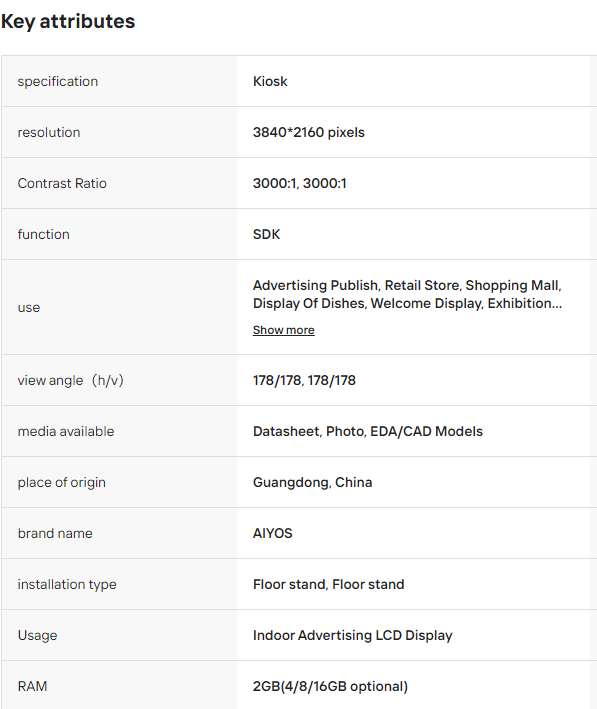This screenshot has height=709, width=597.
Task: Click Indoor Advertising LCD Display usage value
Action: [352, 635]
